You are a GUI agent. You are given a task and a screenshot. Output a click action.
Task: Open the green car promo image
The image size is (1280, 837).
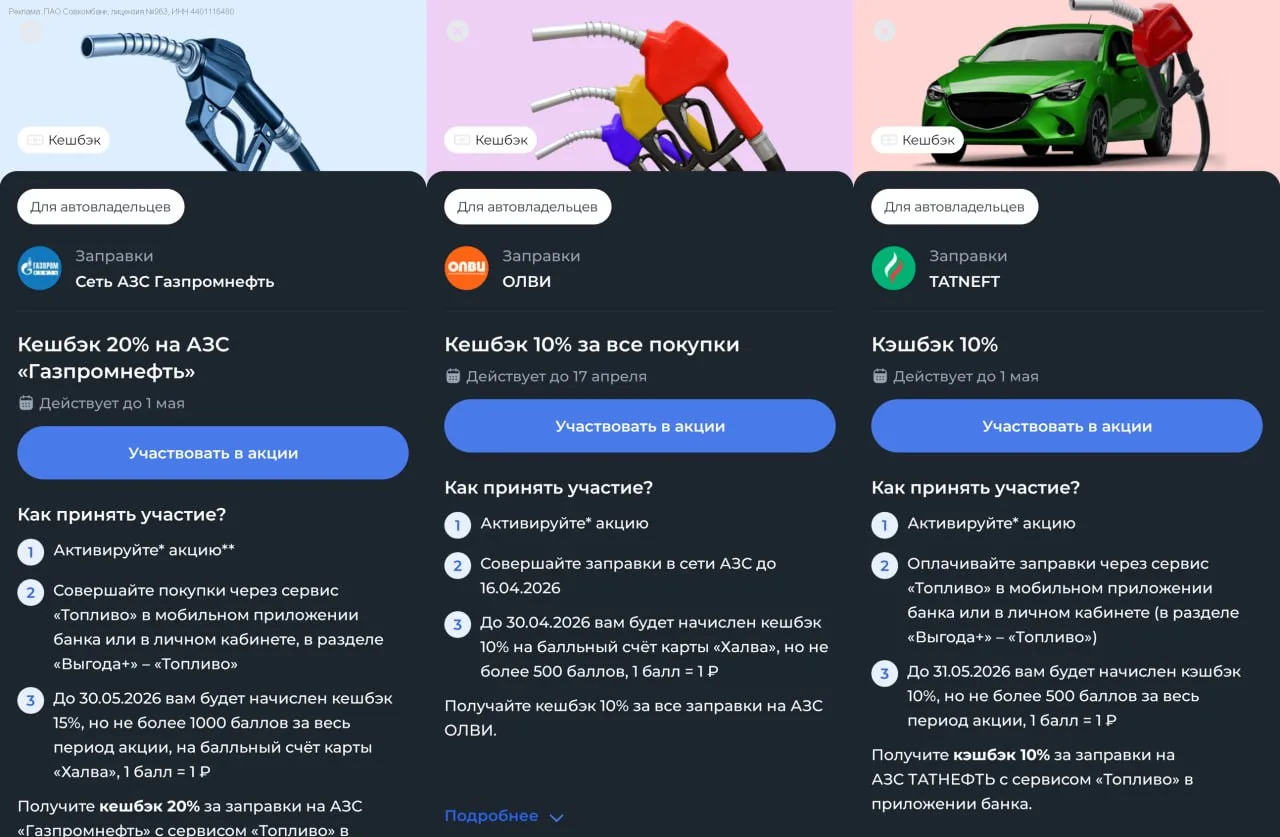[1067, 85]
